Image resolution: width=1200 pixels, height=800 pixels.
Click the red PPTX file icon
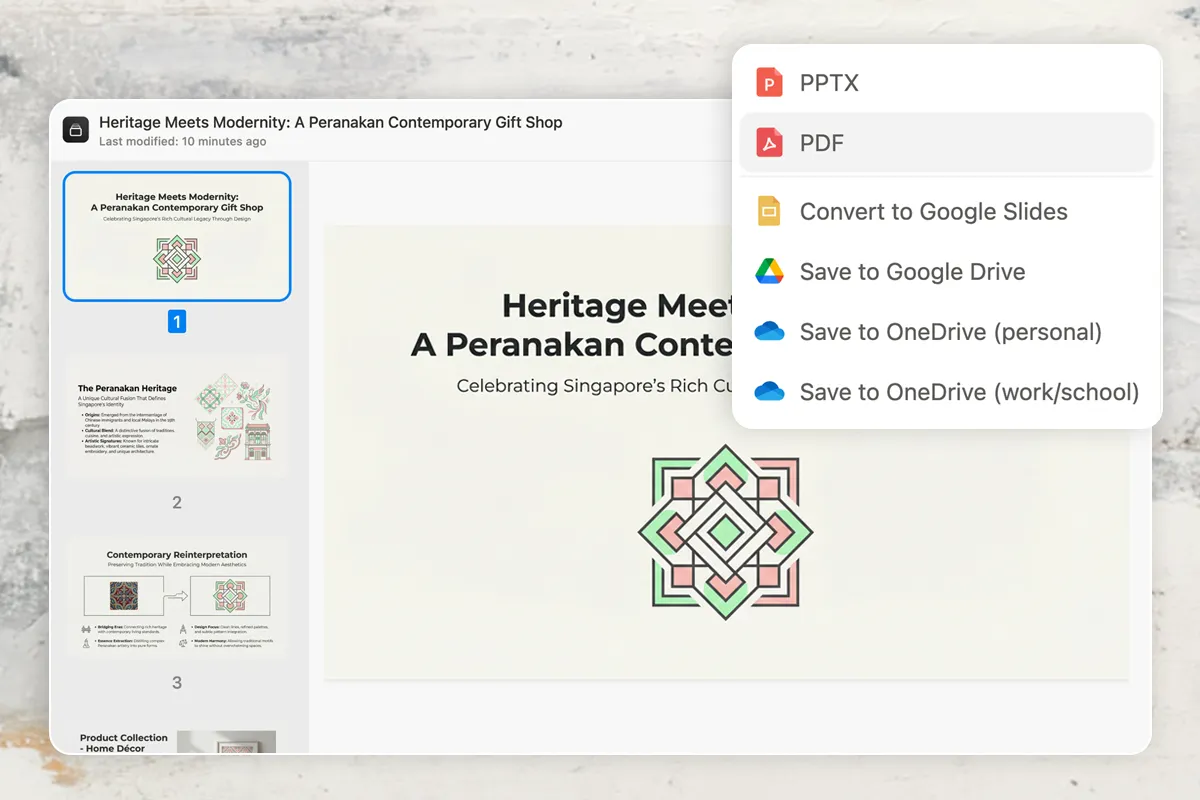click(x=768, y=82)
